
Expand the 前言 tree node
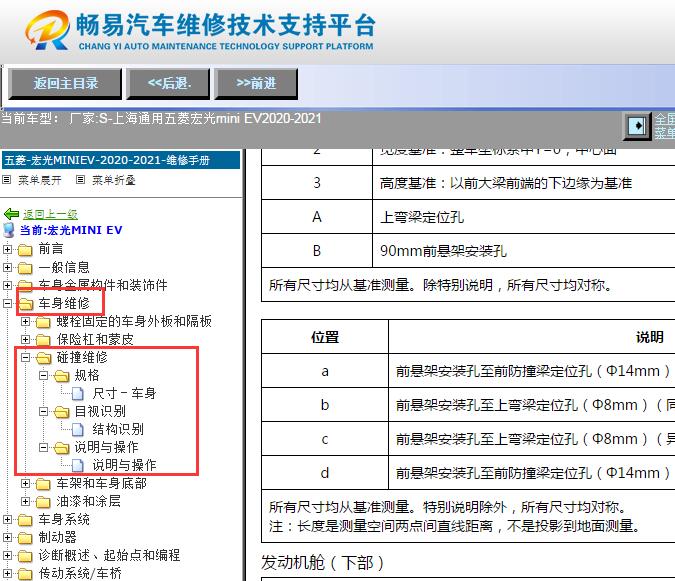click(7, 249)
